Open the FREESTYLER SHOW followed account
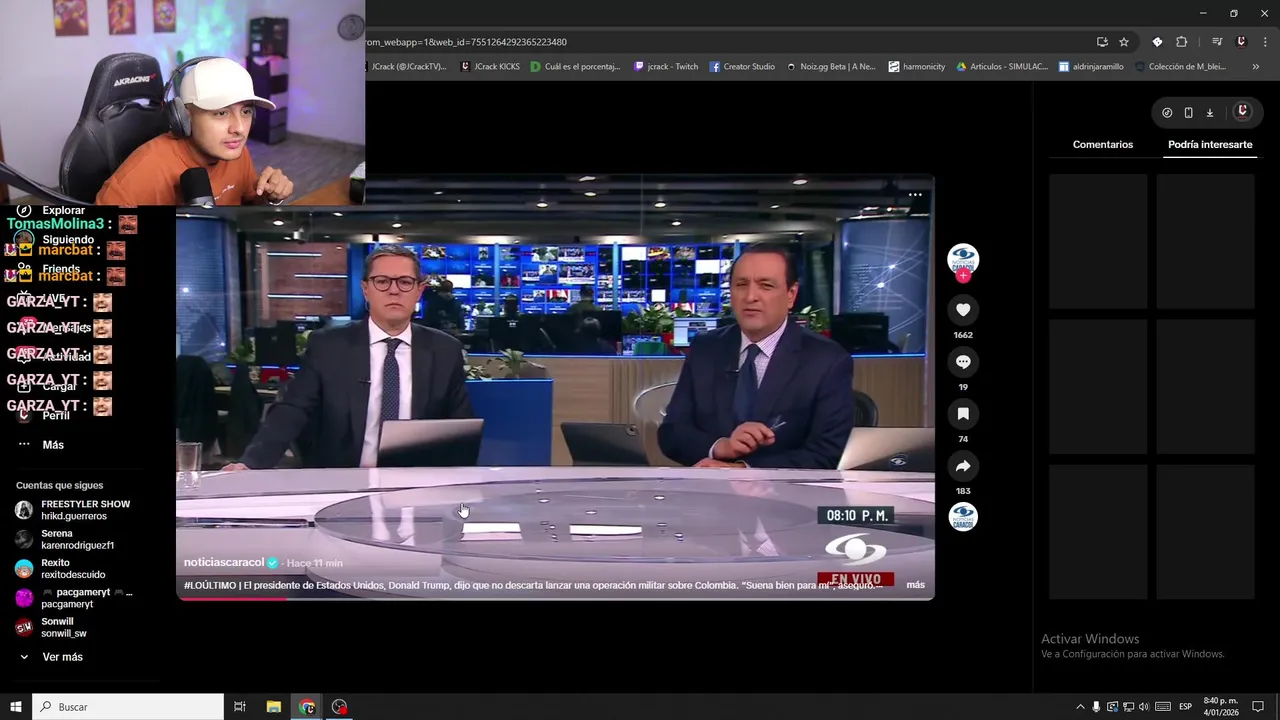This screenshot has width=1280, height=720. pyautogui.click(x=74, y=510)
